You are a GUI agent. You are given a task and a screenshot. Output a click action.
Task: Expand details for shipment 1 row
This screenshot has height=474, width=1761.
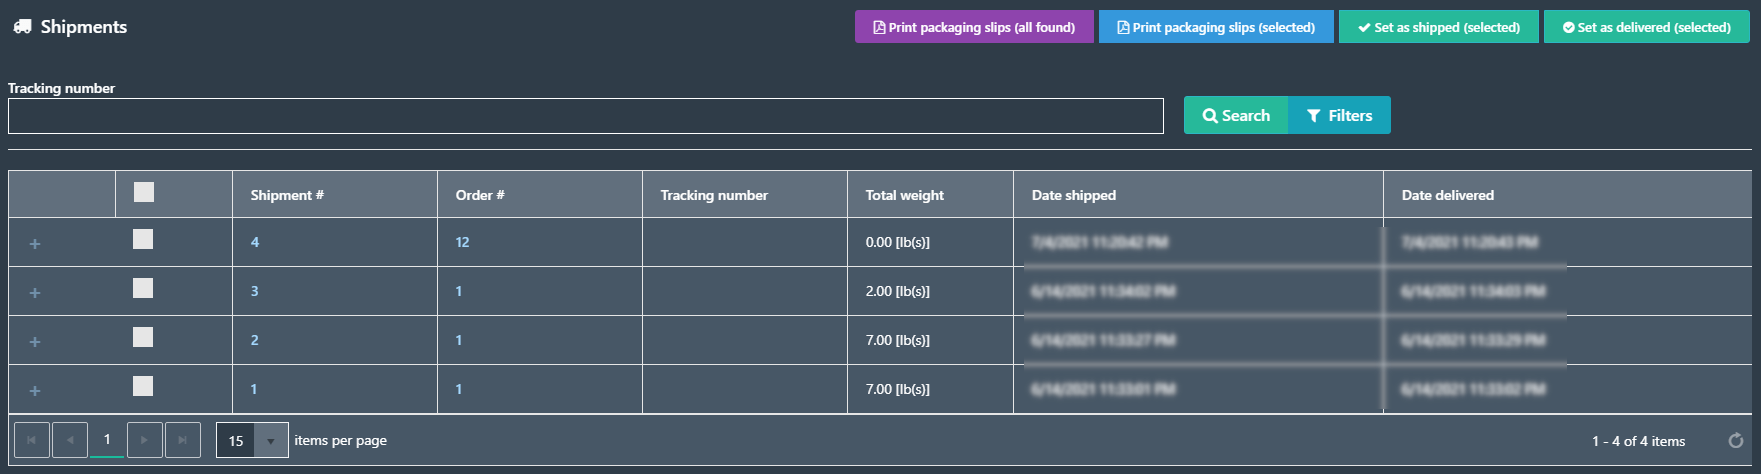click(x=35, y=391)
